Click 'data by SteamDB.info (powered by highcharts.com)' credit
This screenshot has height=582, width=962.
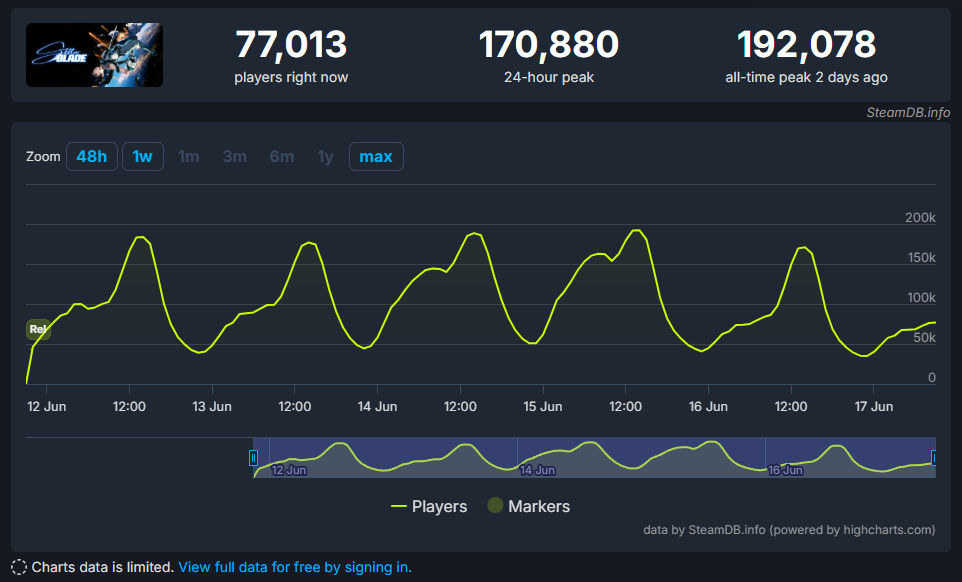pos(789,529)
